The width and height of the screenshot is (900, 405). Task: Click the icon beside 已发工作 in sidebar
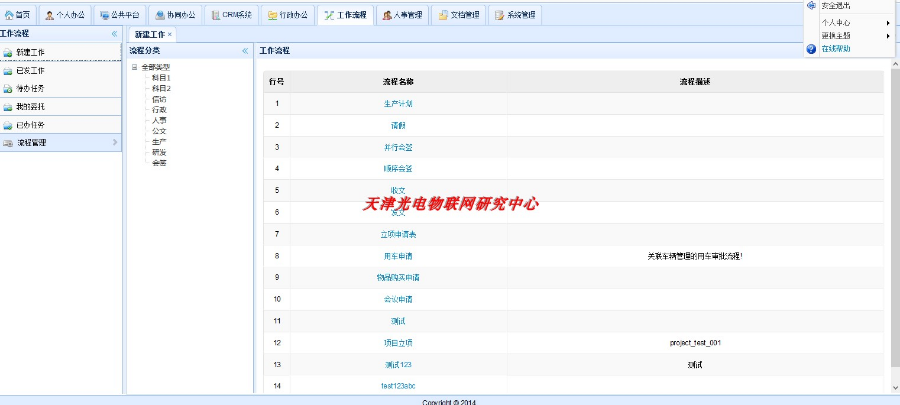click(x=7, y=71)
